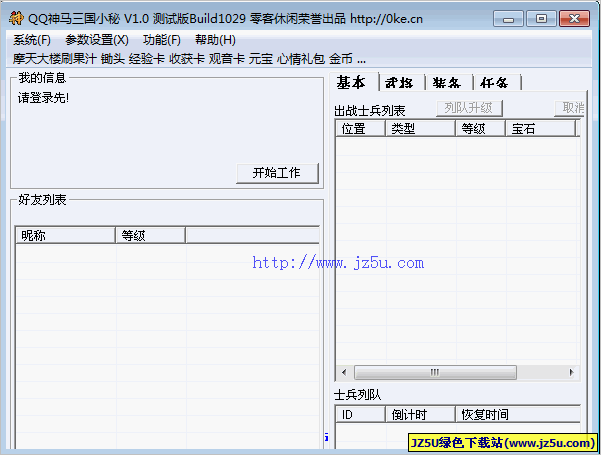Maximize the QQ神马三国小秘 window
The height and width of the screenshot is (455, 601).
click(x=541, y=19)
